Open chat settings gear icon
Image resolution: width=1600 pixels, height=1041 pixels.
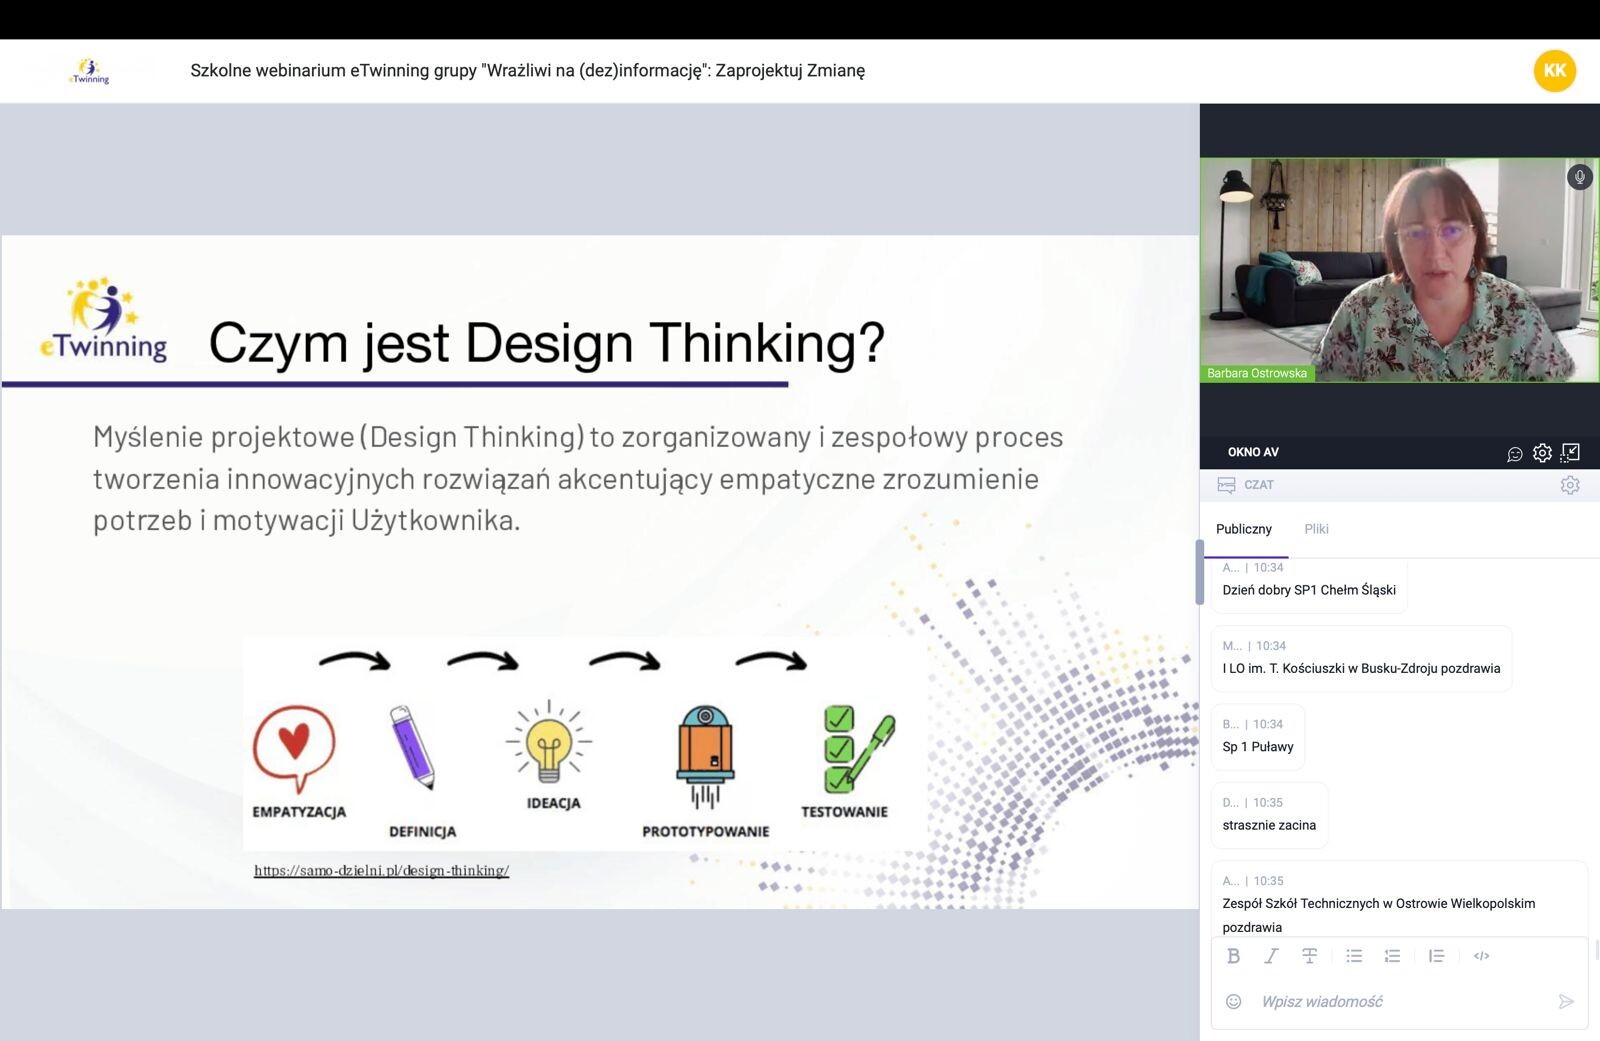click(1569, 485)
